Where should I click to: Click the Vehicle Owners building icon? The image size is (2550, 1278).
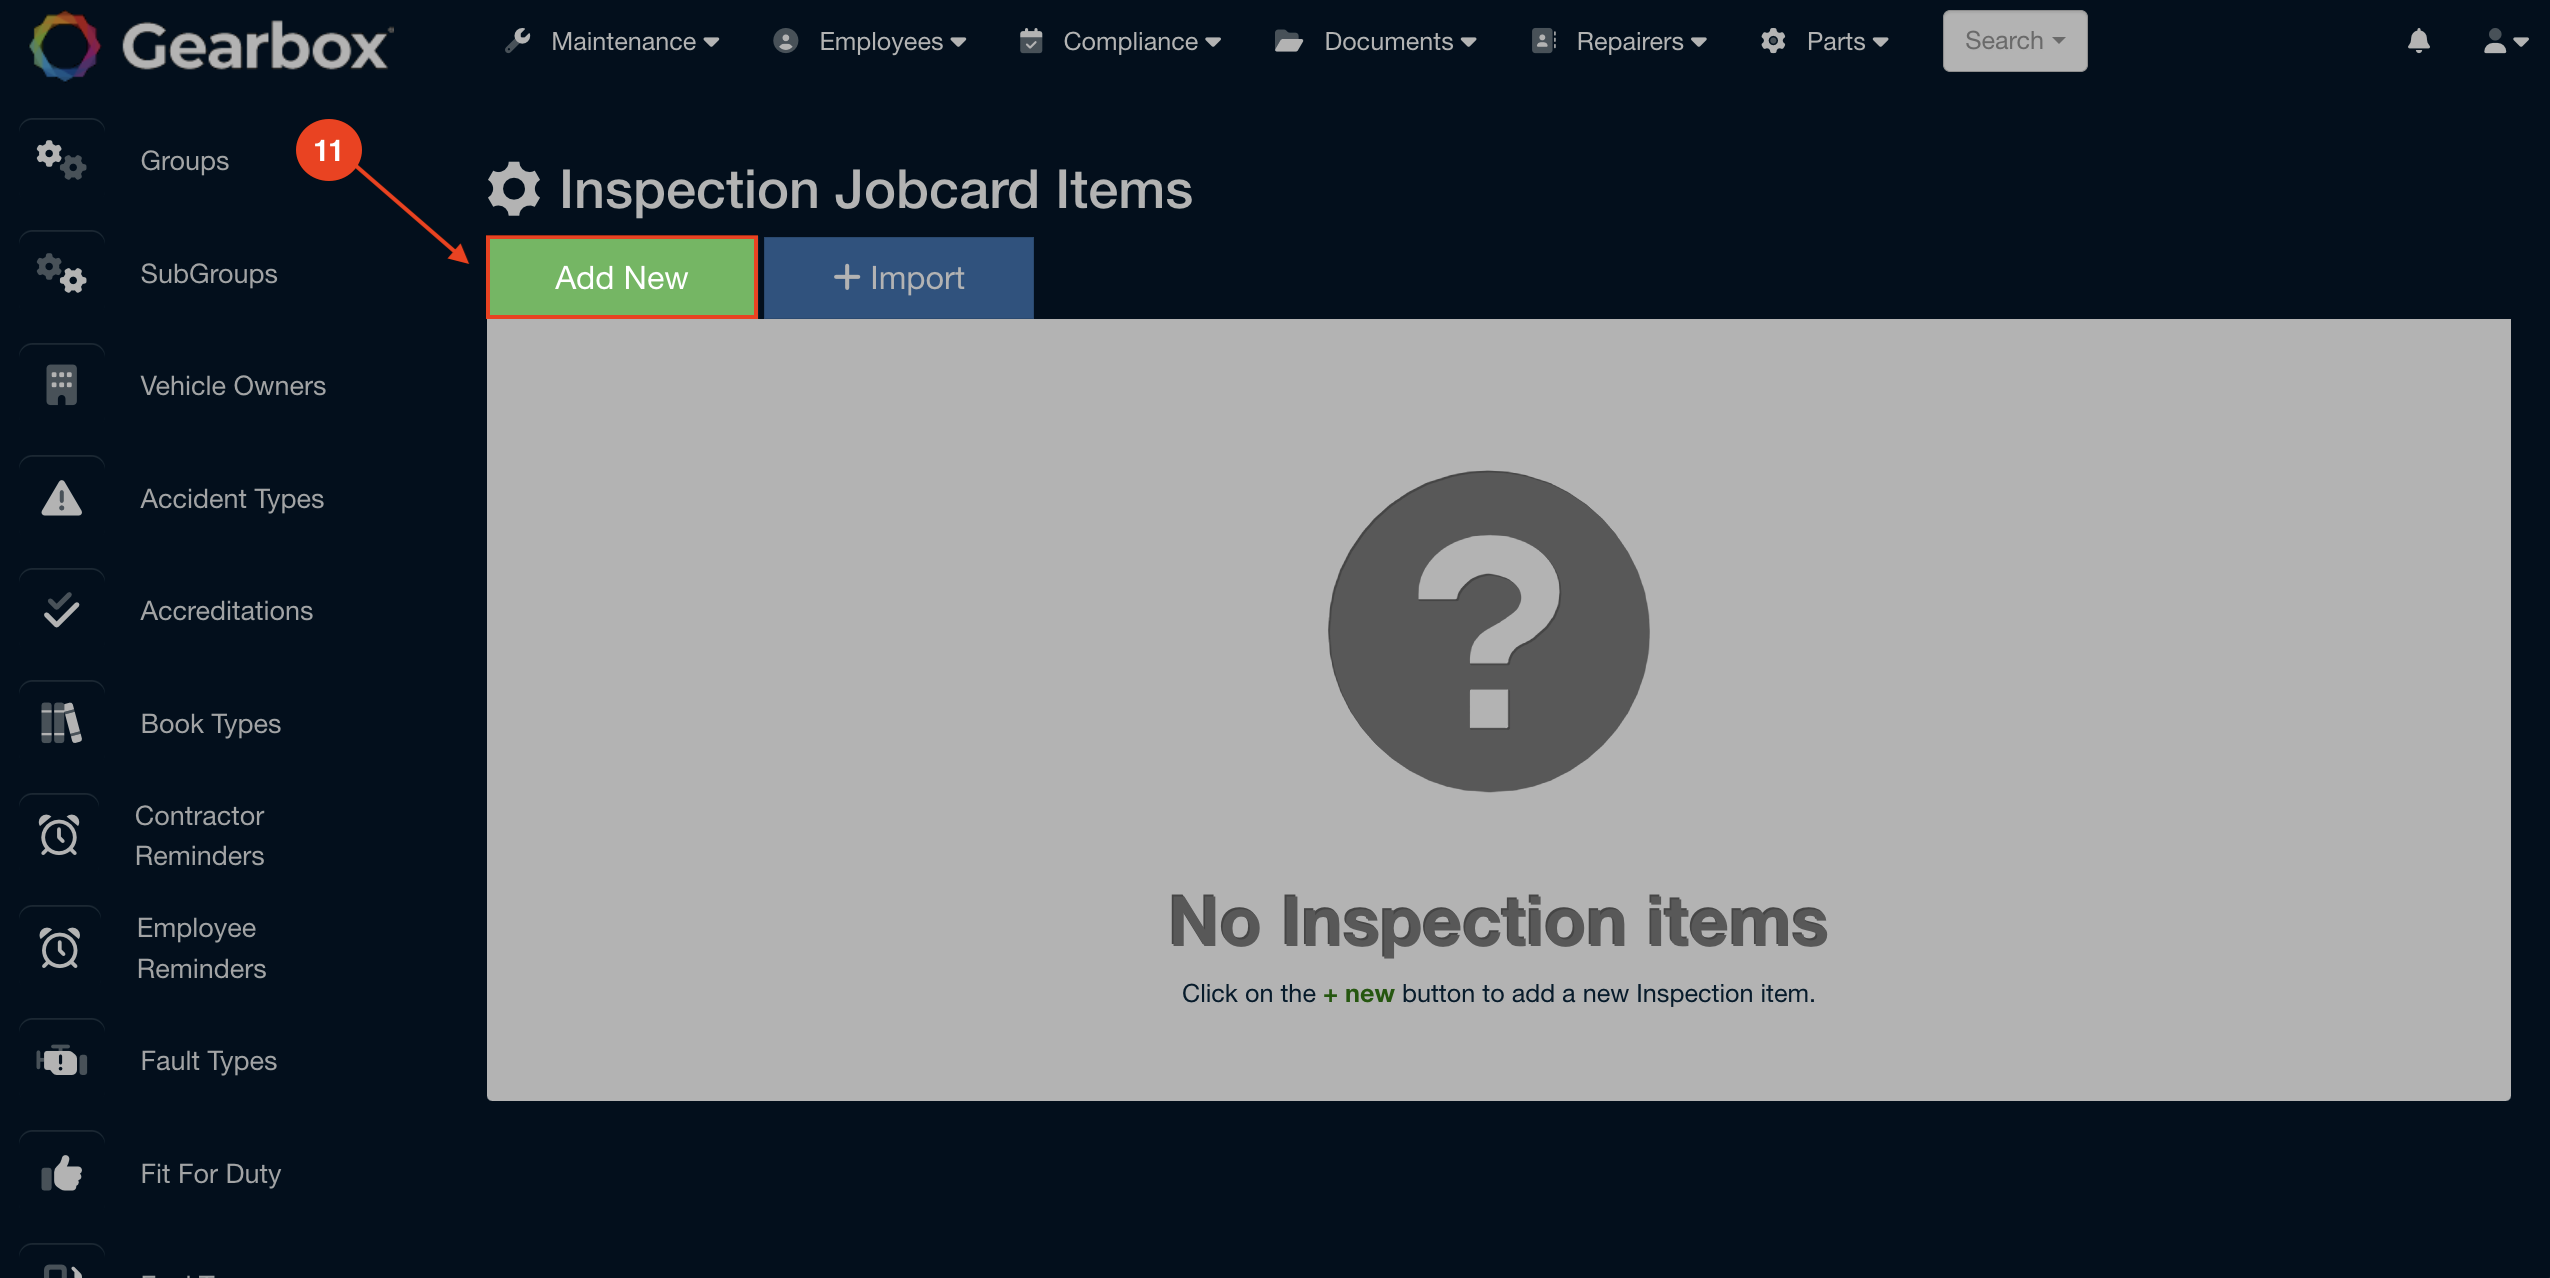[x=60, y=385]
